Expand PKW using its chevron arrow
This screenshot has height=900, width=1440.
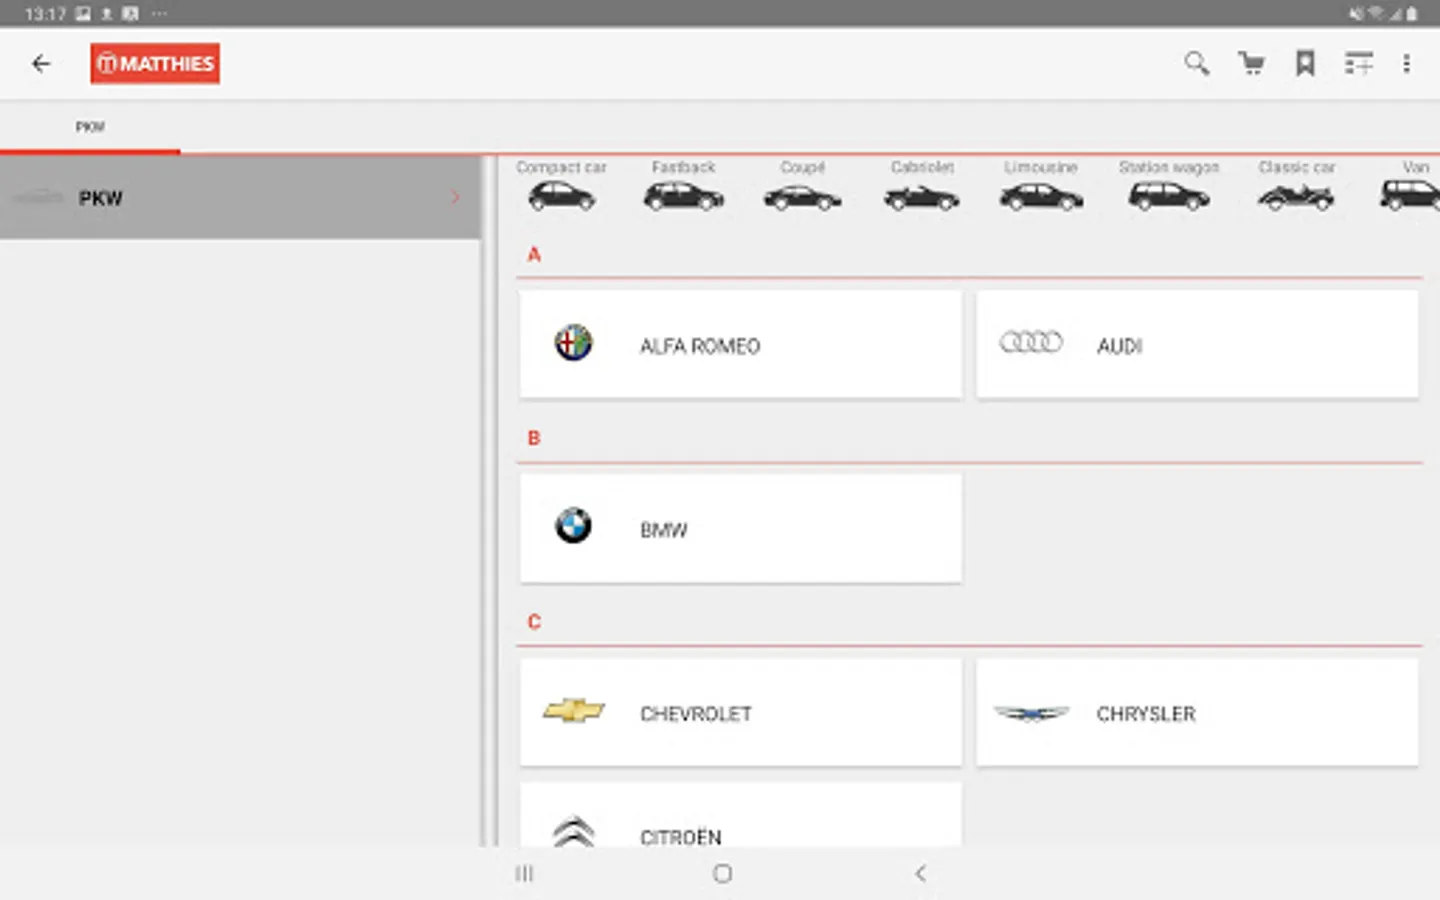456,198
